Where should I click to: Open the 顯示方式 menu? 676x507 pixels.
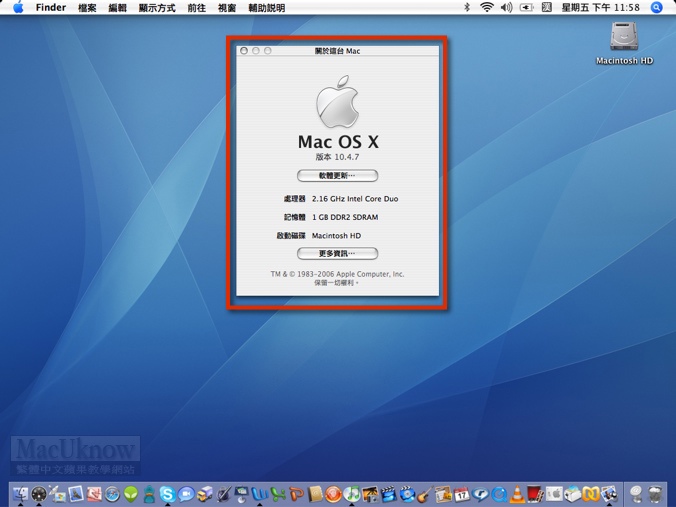tap(157, 8)
